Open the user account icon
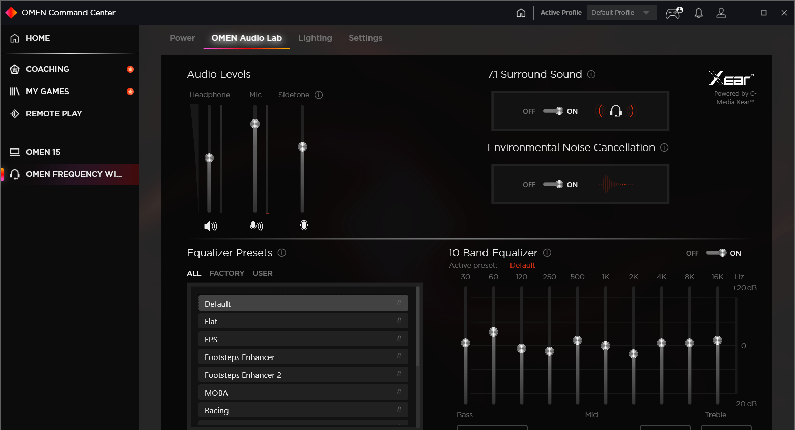 pyautogui.click(x=721, y=13)
